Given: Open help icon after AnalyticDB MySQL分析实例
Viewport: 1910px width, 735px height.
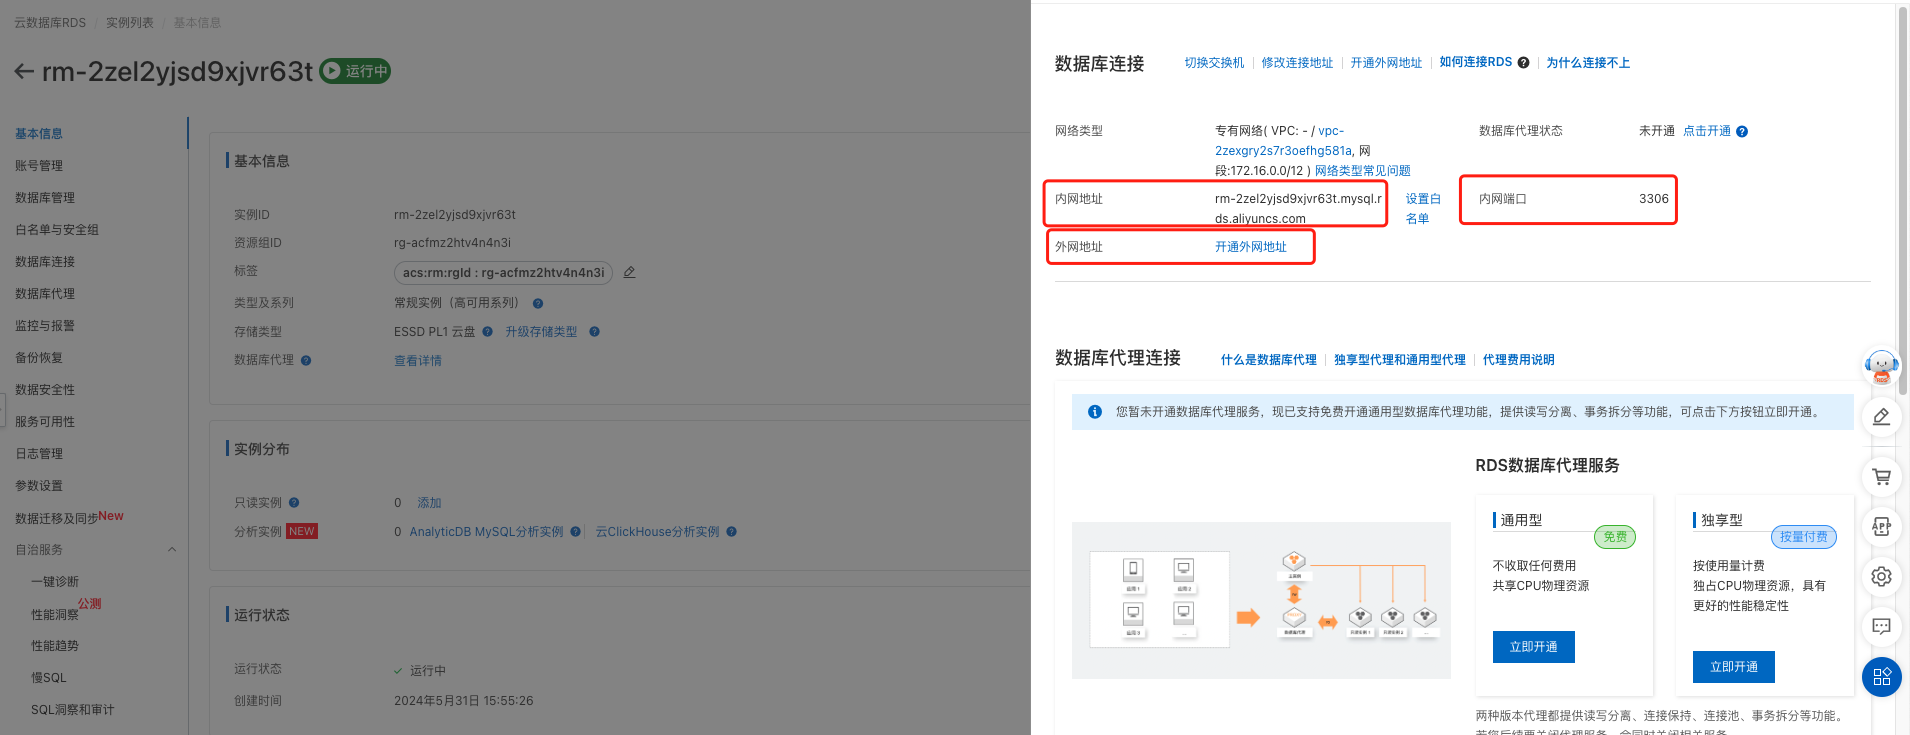Looking at the screenshot, I should [x=575, y=532].
